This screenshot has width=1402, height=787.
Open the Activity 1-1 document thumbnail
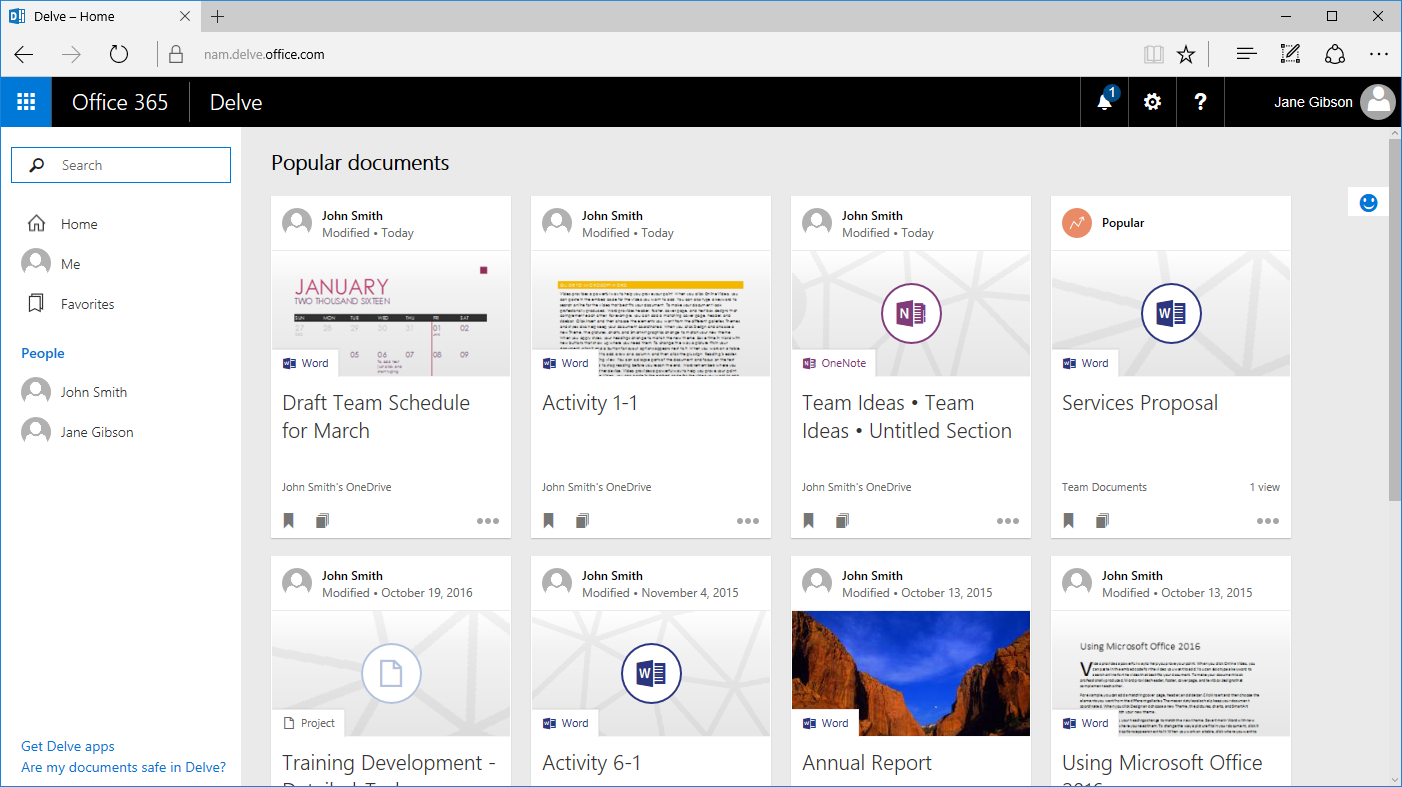point(651,313)
